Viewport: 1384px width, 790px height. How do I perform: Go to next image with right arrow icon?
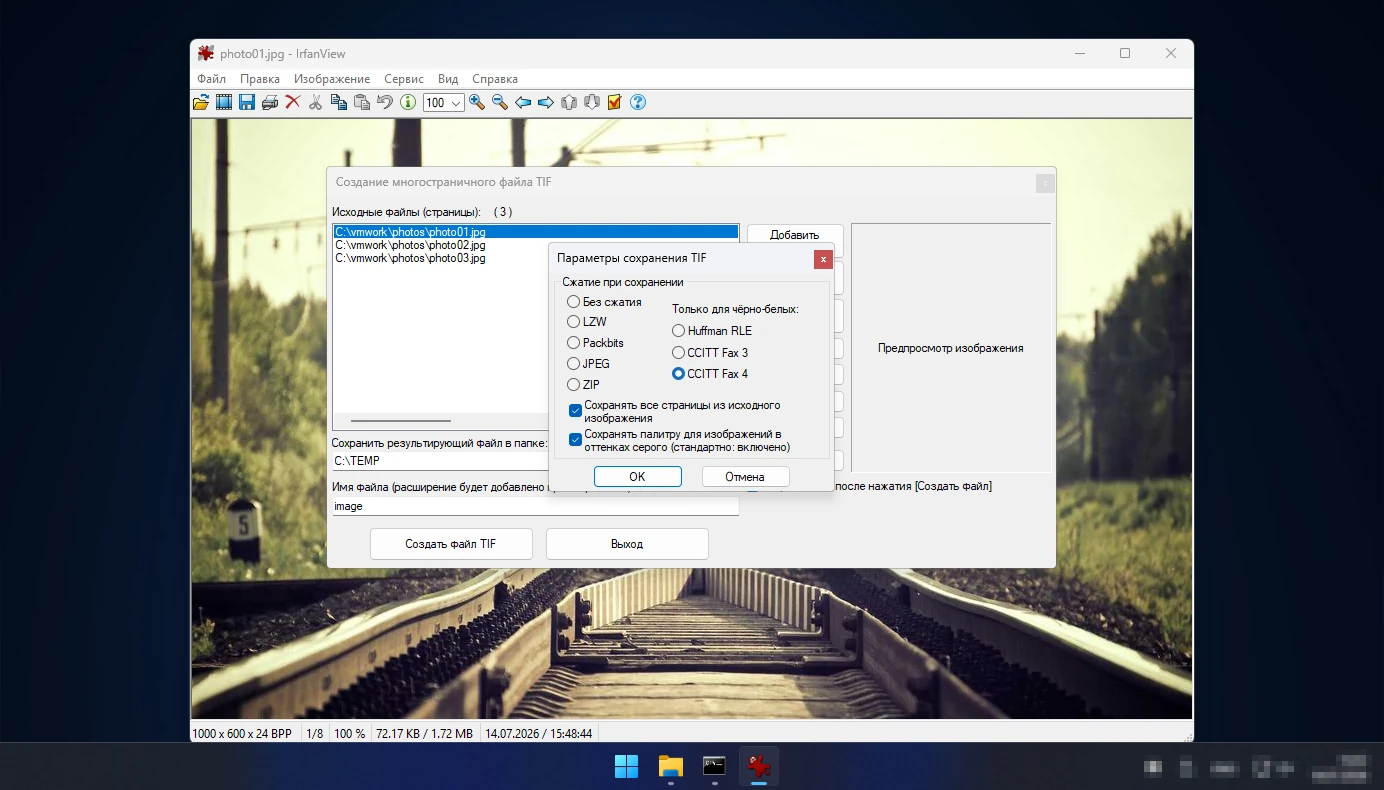click(546, 102)
